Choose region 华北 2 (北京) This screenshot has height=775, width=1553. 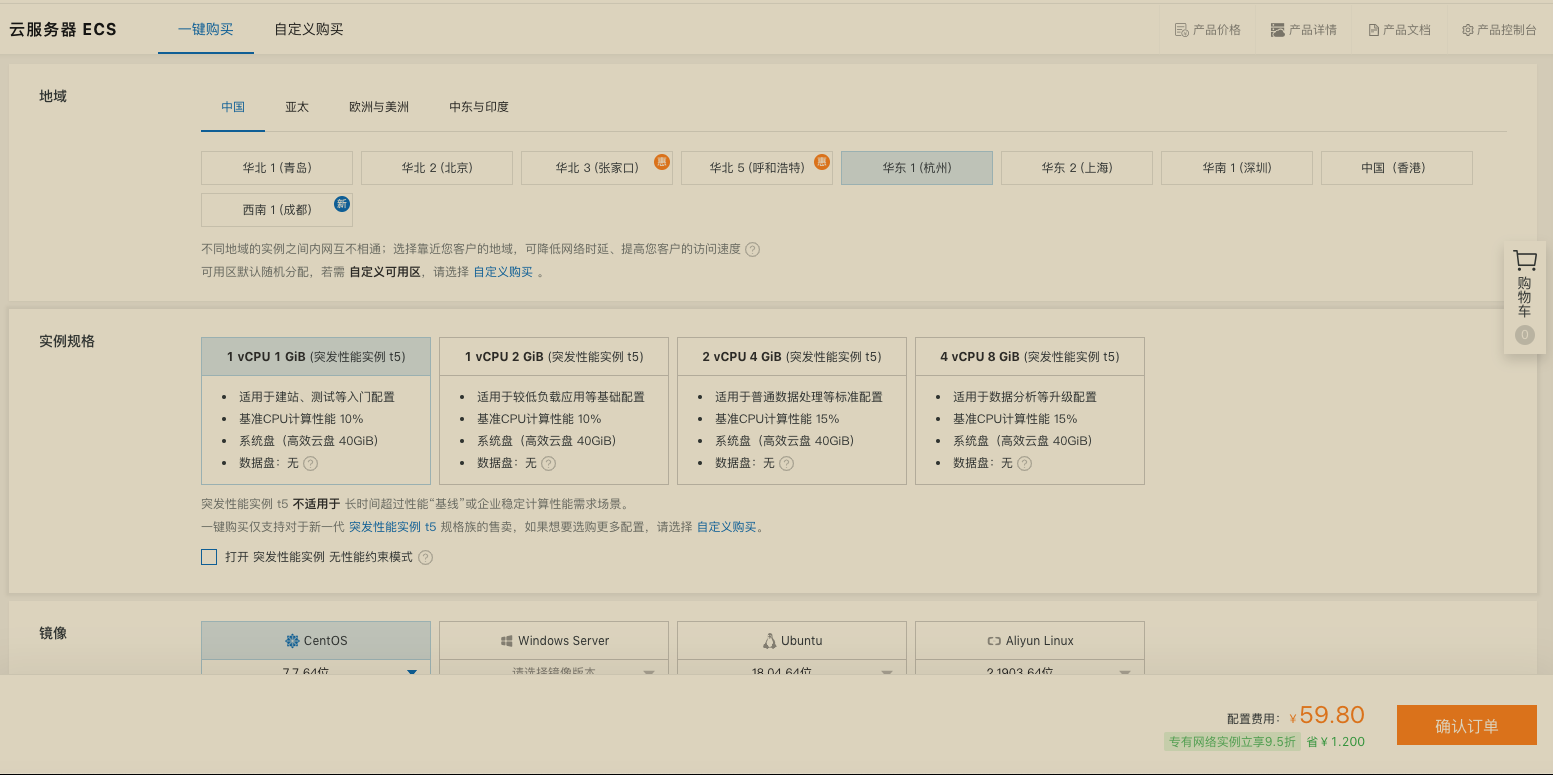[437, 168]
